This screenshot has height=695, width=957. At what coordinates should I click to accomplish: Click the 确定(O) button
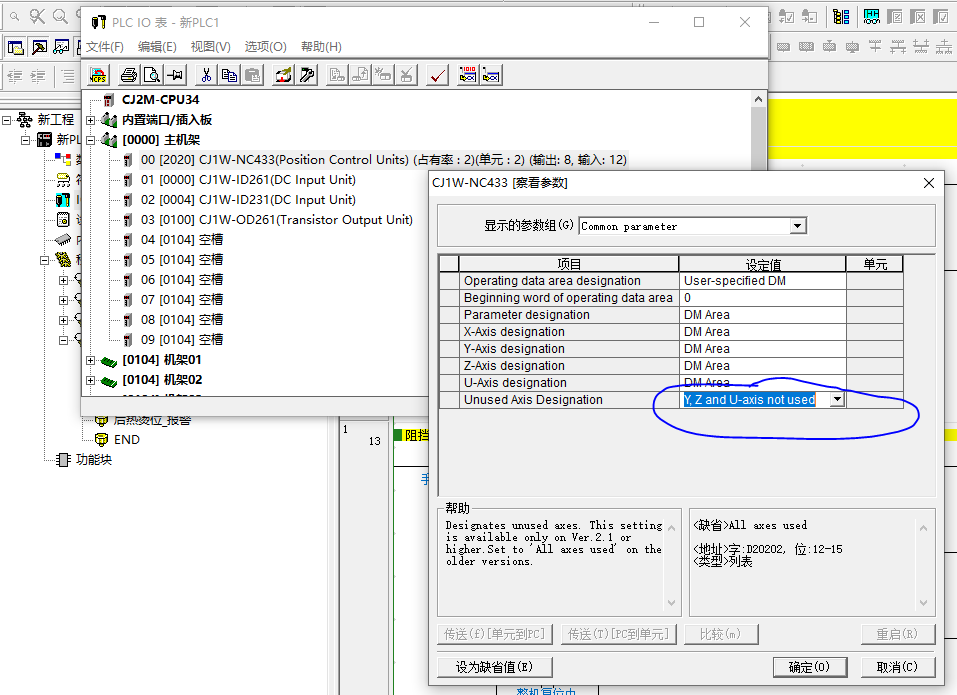(x=809, y=667)
